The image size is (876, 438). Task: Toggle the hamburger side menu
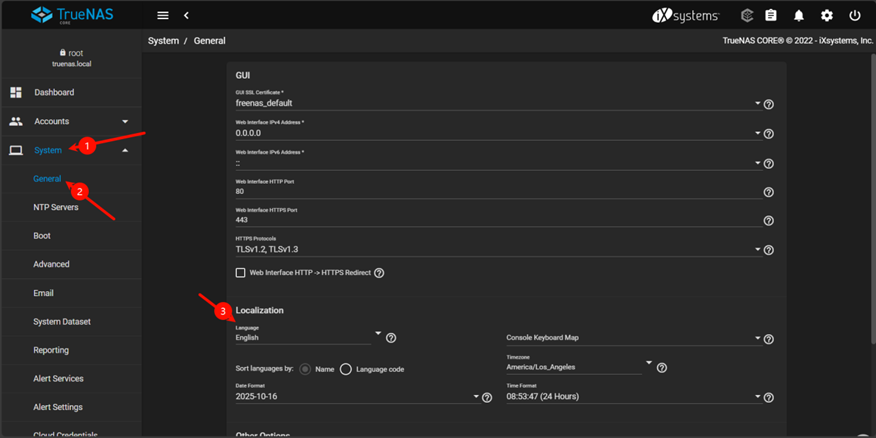pos(163,16)
